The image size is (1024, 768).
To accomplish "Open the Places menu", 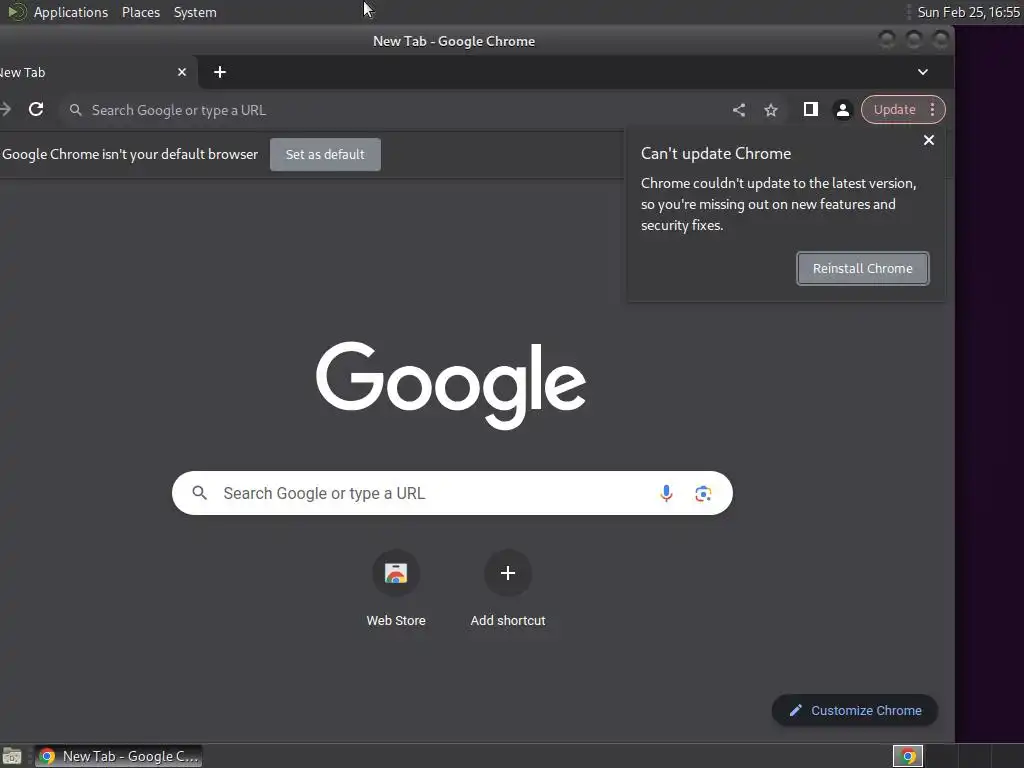I will (x=140, y=12).
